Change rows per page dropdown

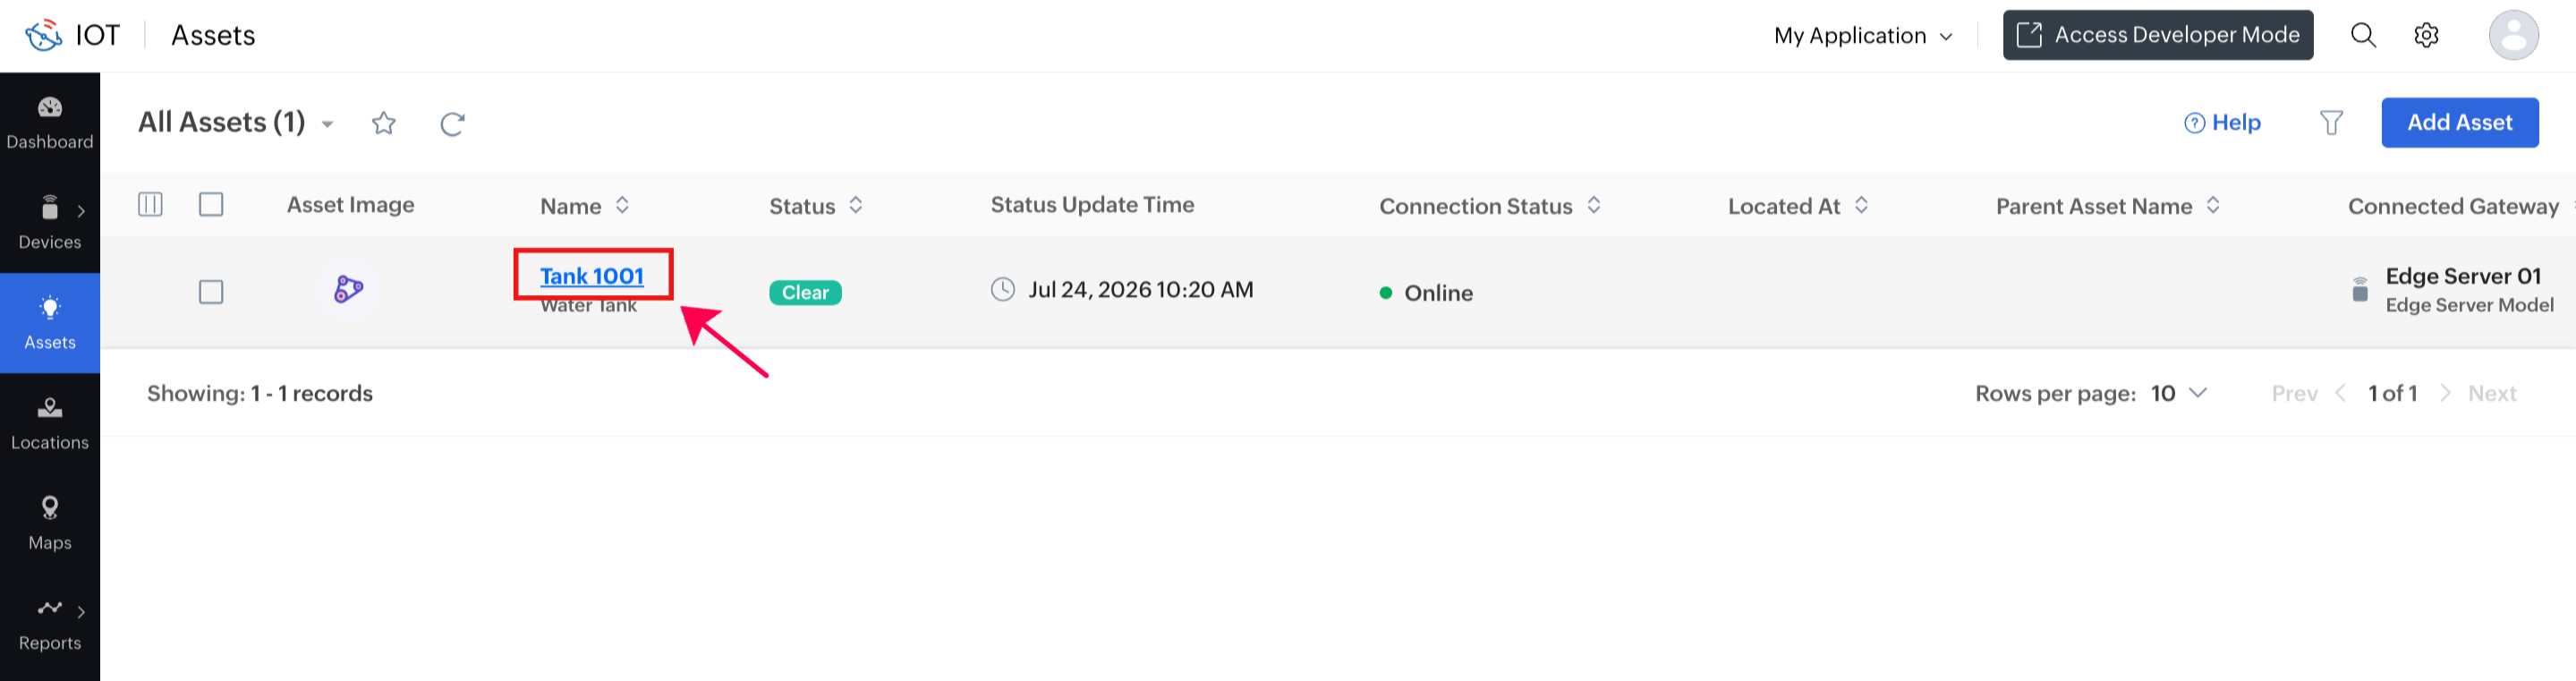2178,393
